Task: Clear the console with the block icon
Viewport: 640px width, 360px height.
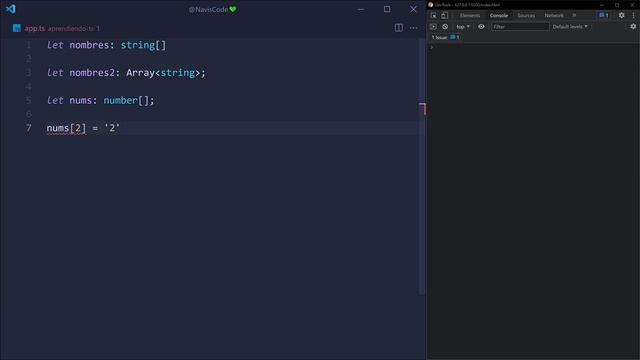Action: click(x=445, y=27)
